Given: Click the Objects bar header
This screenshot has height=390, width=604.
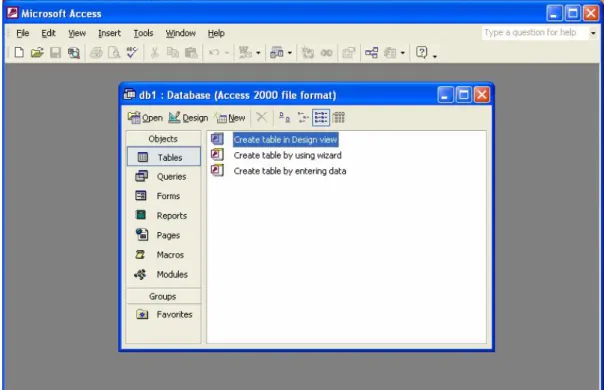Looking at the screenshot, I should coord(163,139).
